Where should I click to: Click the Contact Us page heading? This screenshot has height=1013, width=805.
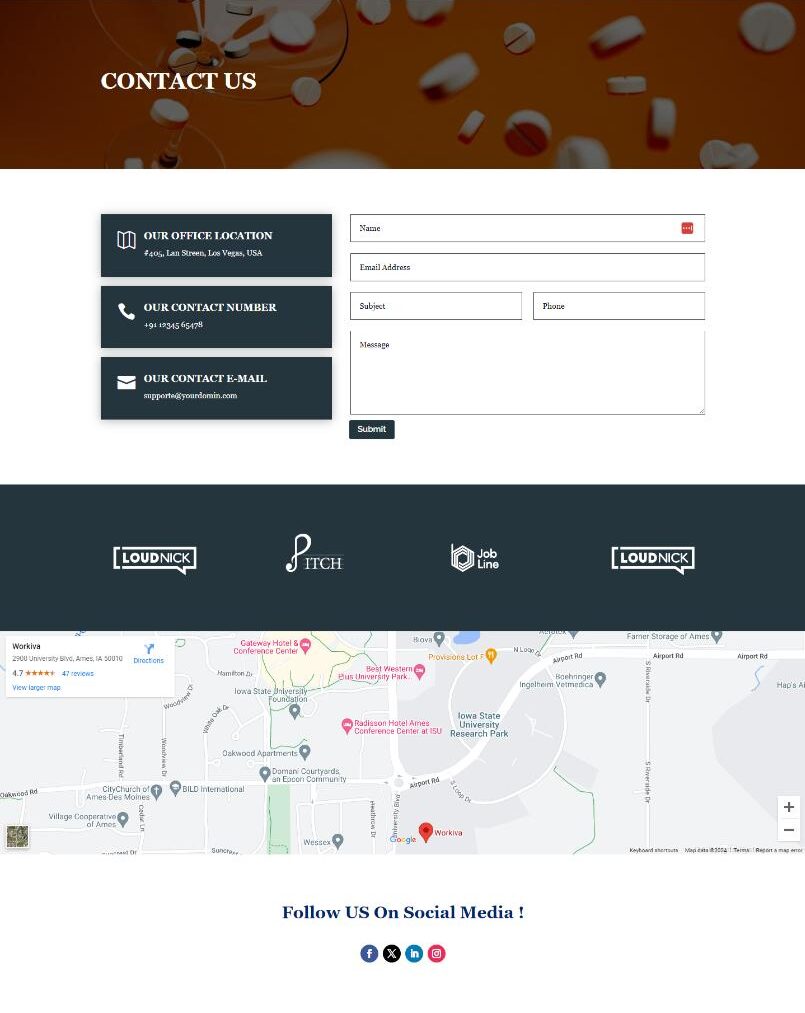pos(178,81)
